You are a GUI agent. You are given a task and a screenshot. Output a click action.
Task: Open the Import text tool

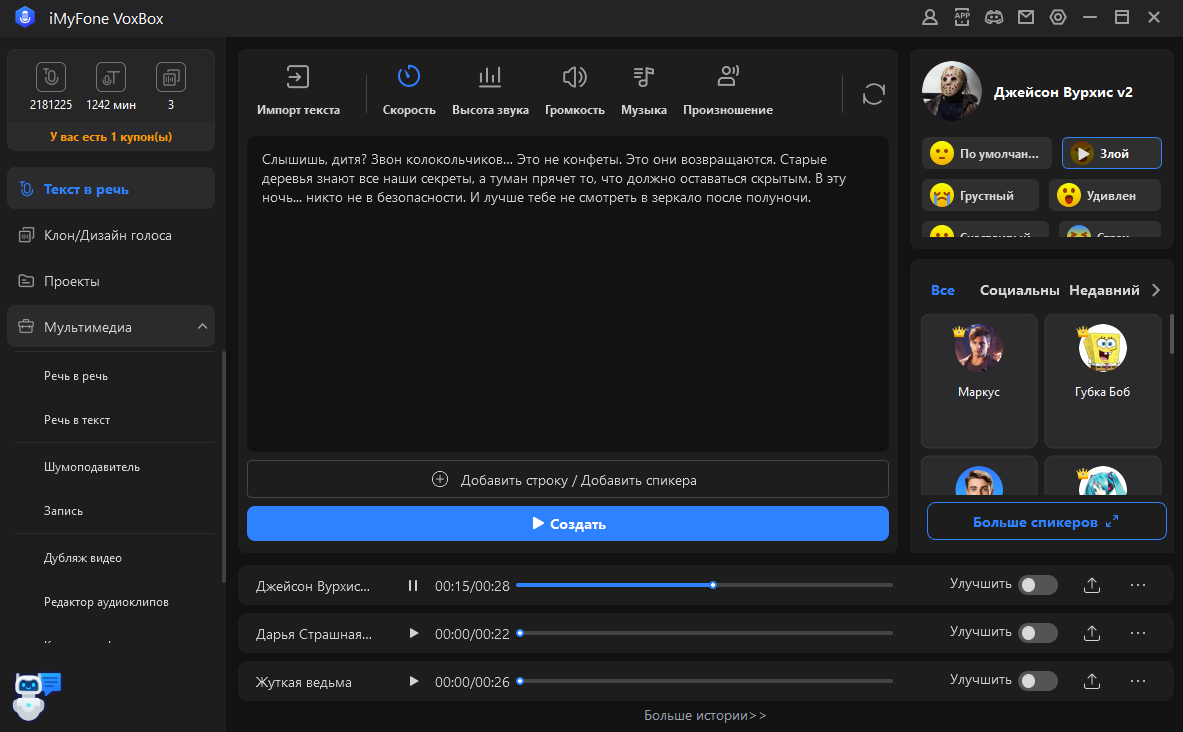coord(298,90)
